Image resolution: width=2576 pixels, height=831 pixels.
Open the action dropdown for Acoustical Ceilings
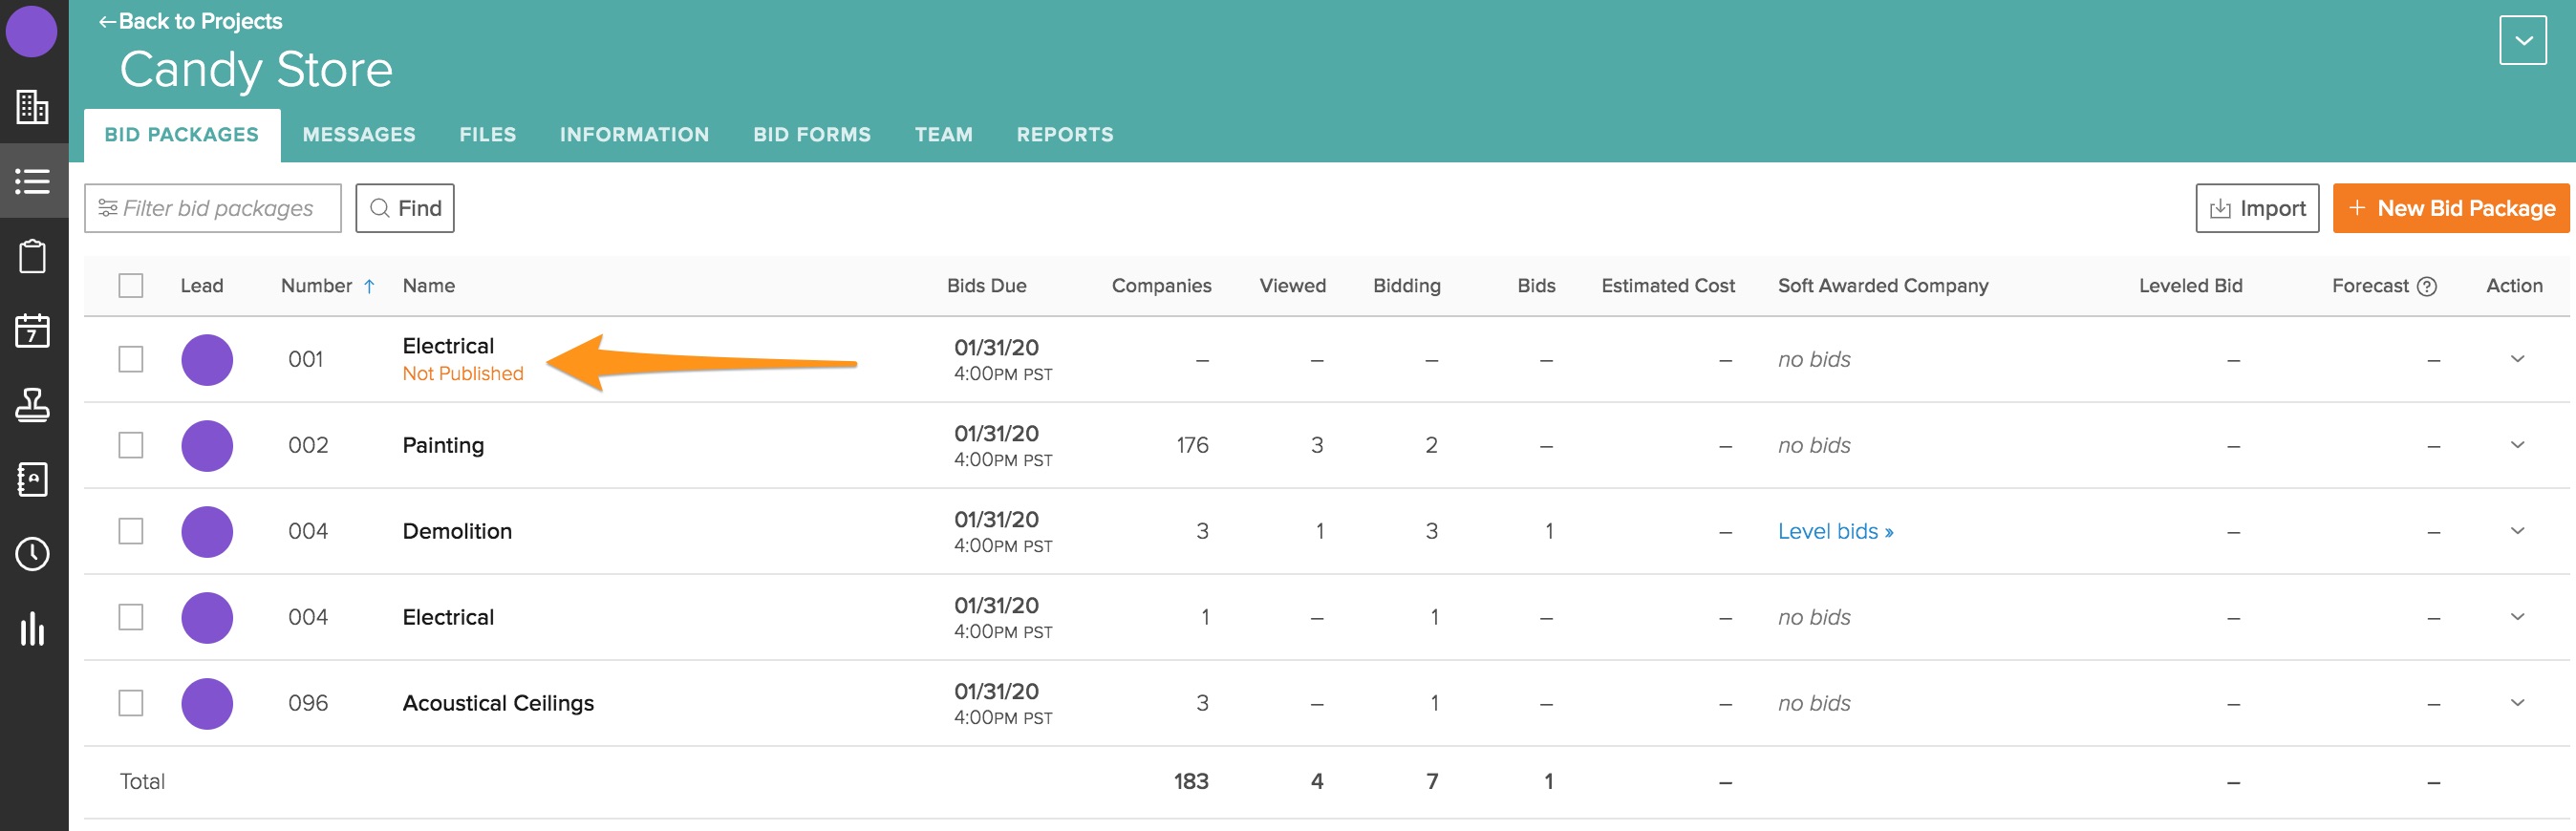pyautogui.click(x=2517, y=702)
